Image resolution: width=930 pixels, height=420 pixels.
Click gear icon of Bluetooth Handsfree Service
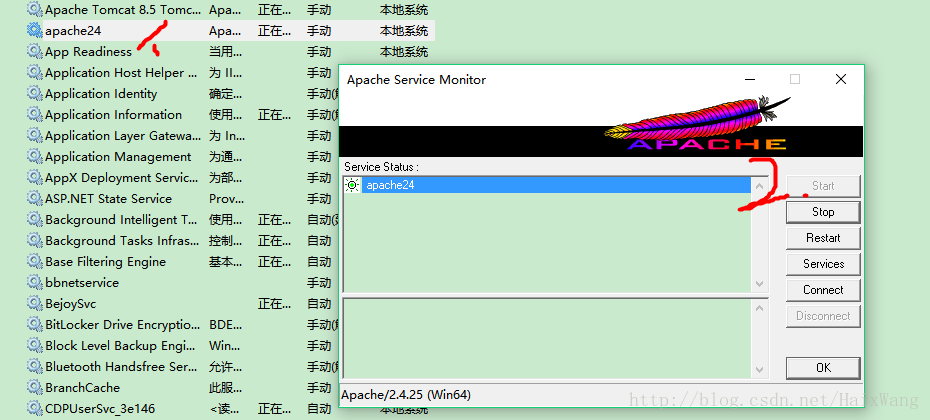(35, 367)
